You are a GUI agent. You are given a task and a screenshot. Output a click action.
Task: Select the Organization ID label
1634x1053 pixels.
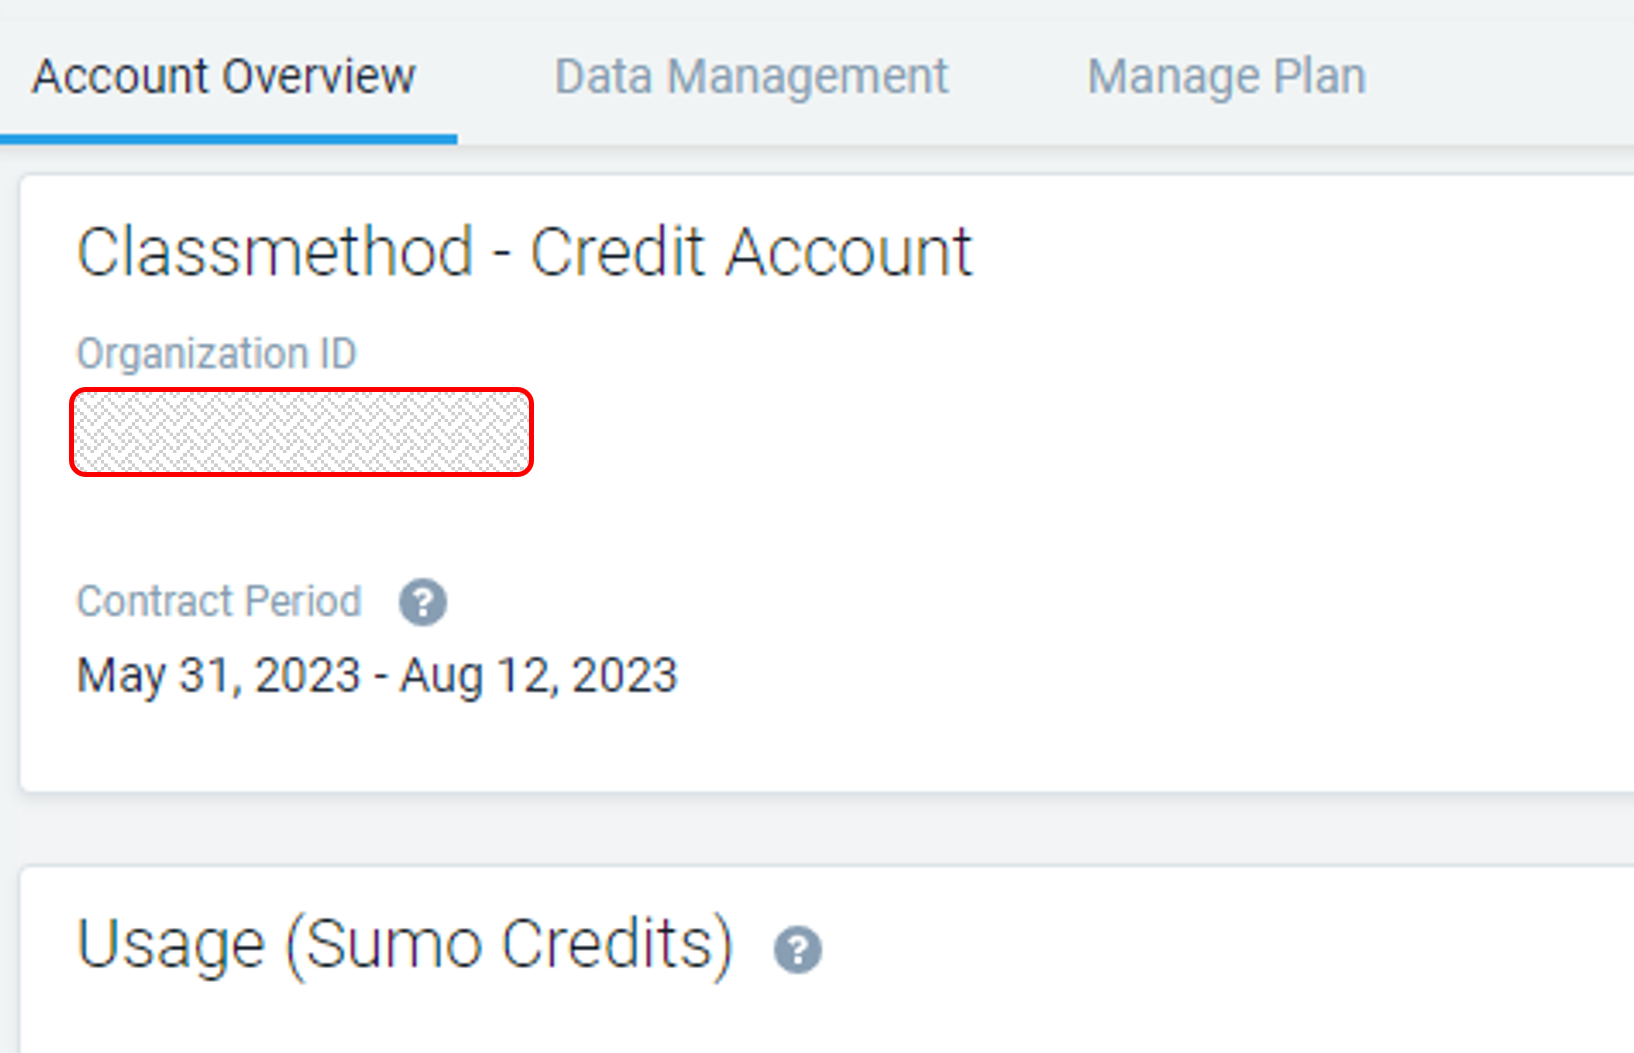[217, 353]
